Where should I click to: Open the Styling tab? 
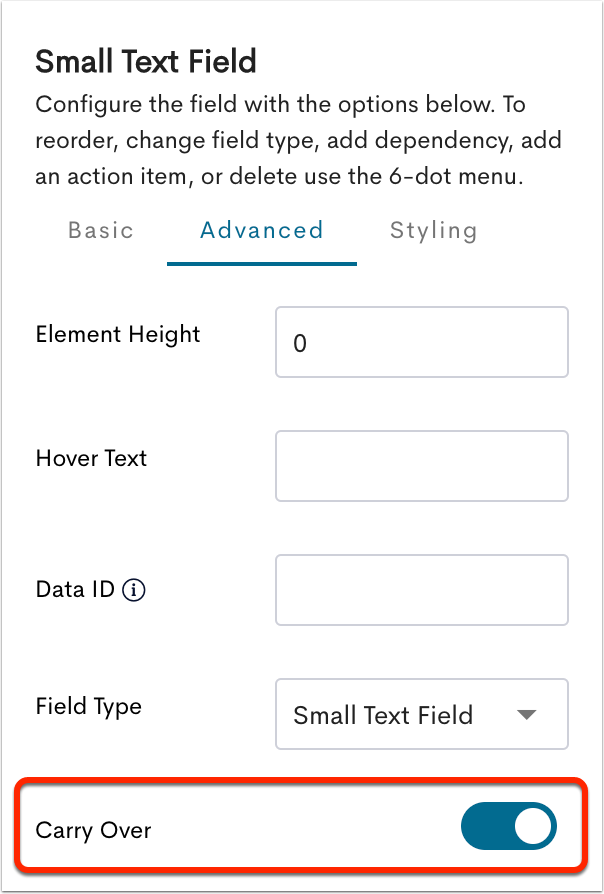coord(433,231)
